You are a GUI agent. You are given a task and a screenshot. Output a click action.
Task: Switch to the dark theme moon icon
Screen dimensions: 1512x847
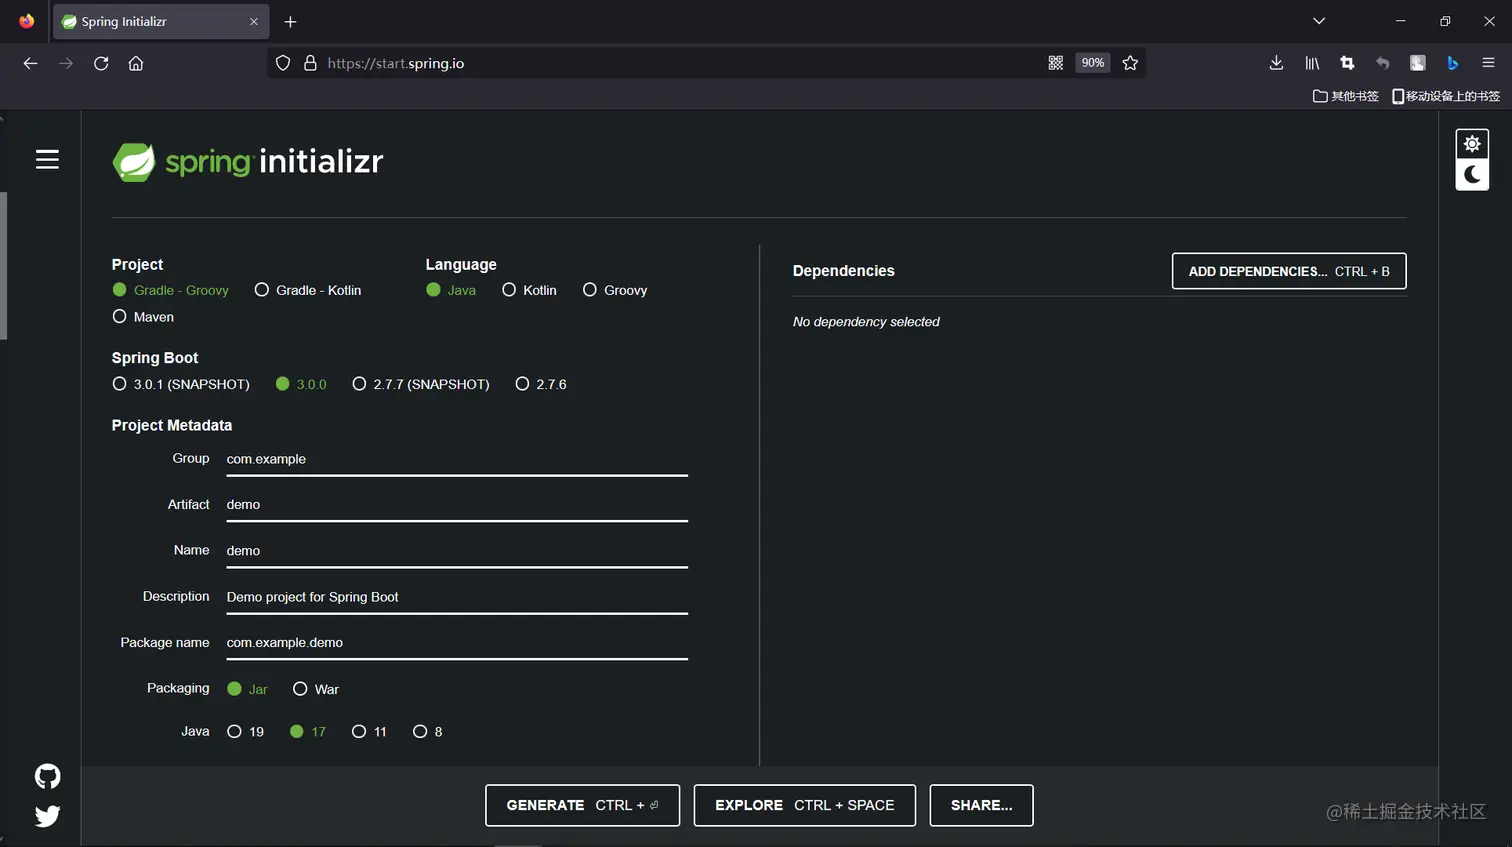click(x=1472, y=175)
